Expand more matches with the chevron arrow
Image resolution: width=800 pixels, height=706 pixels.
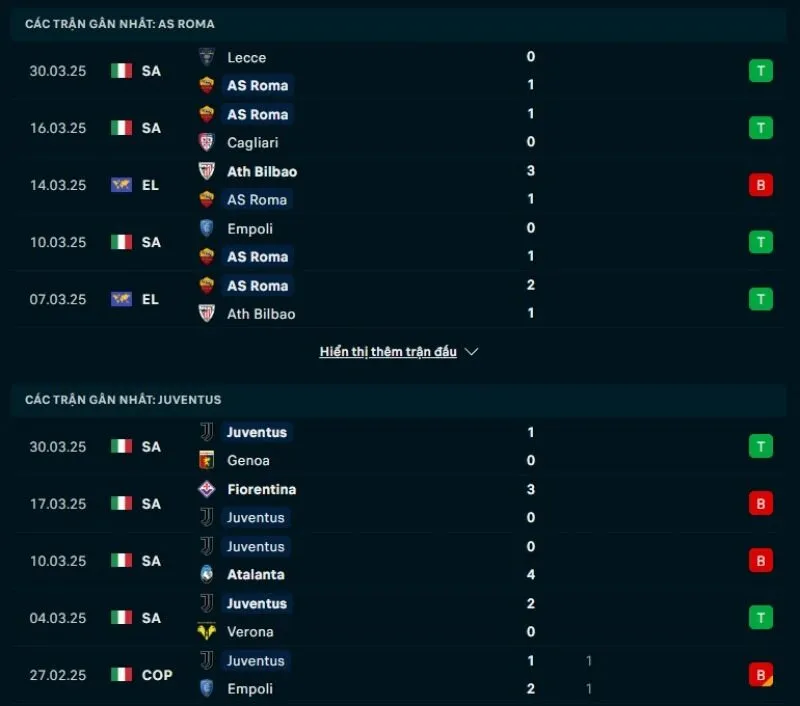tap(470, 351)
